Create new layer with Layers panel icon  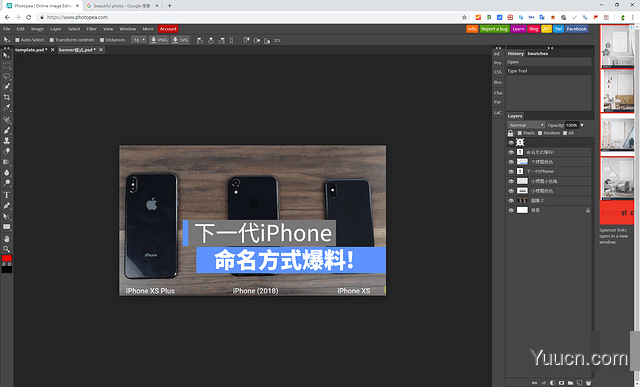click(579, 383)
